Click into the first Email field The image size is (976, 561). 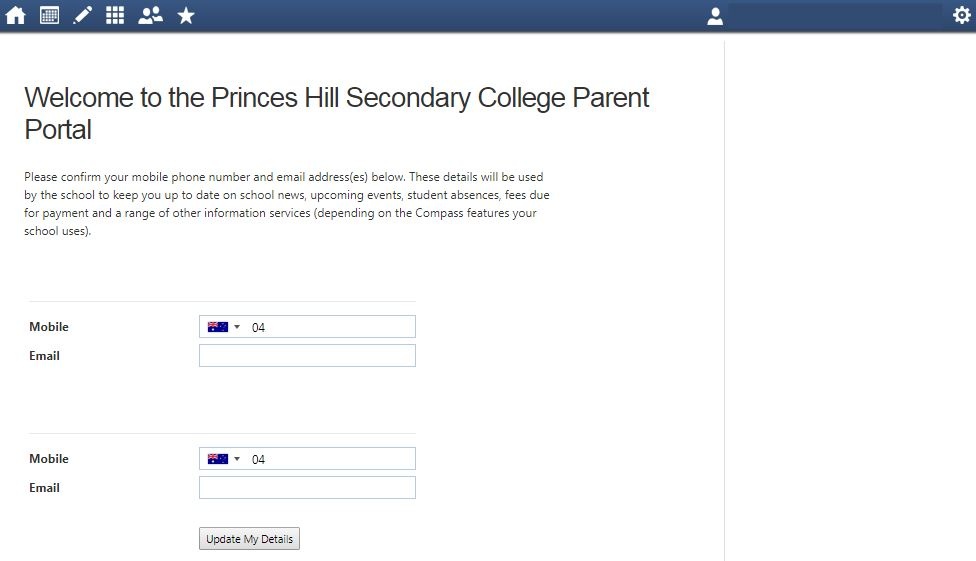pos(307,356)
